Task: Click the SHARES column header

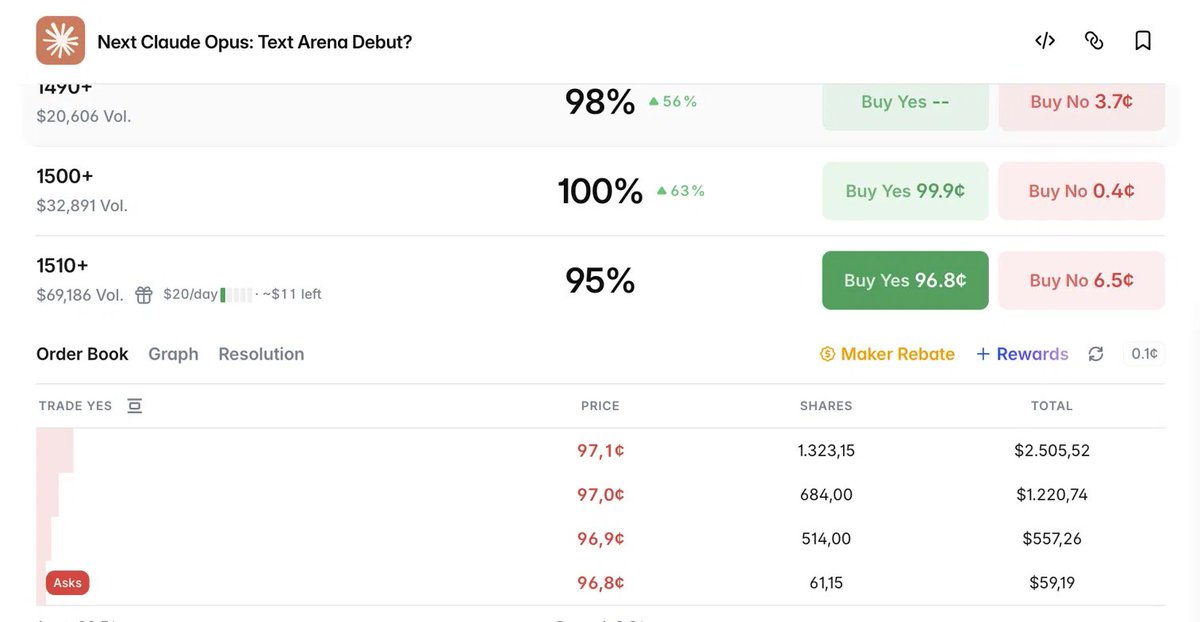Action: (826, 406)
